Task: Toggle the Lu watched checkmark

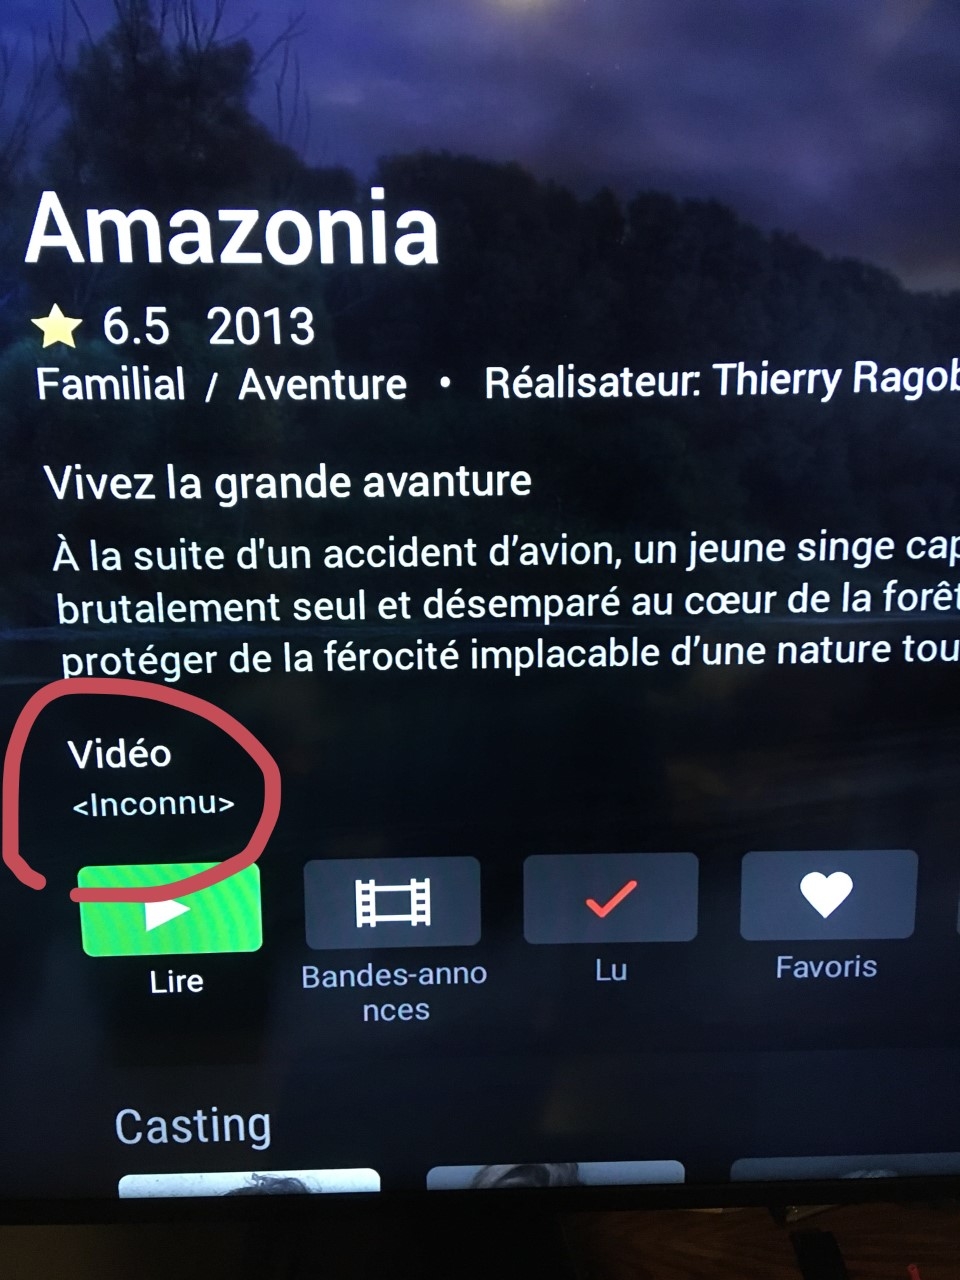Action: pyautogui.click(x=610, y=897)
